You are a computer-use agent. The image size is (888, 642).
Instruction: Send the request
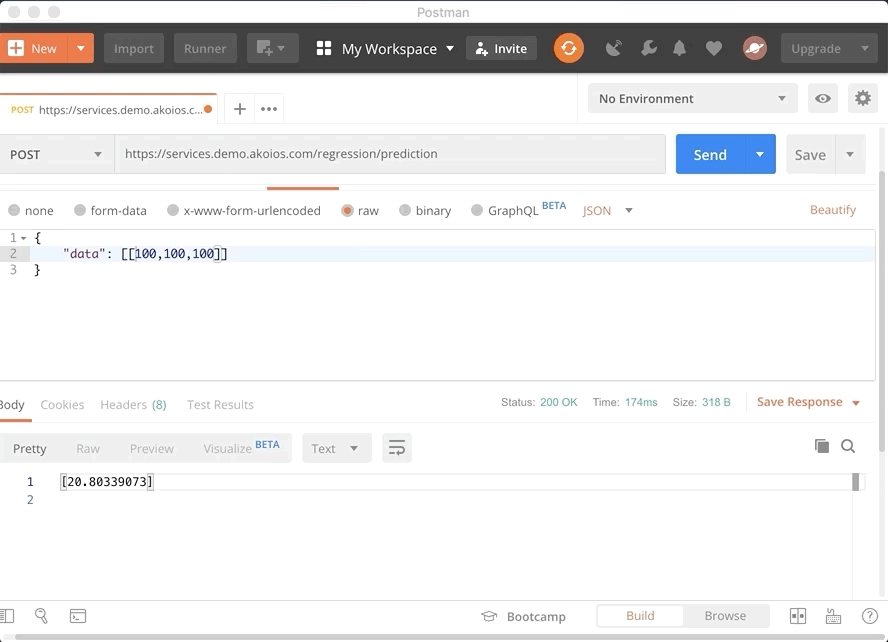[710, 154]
